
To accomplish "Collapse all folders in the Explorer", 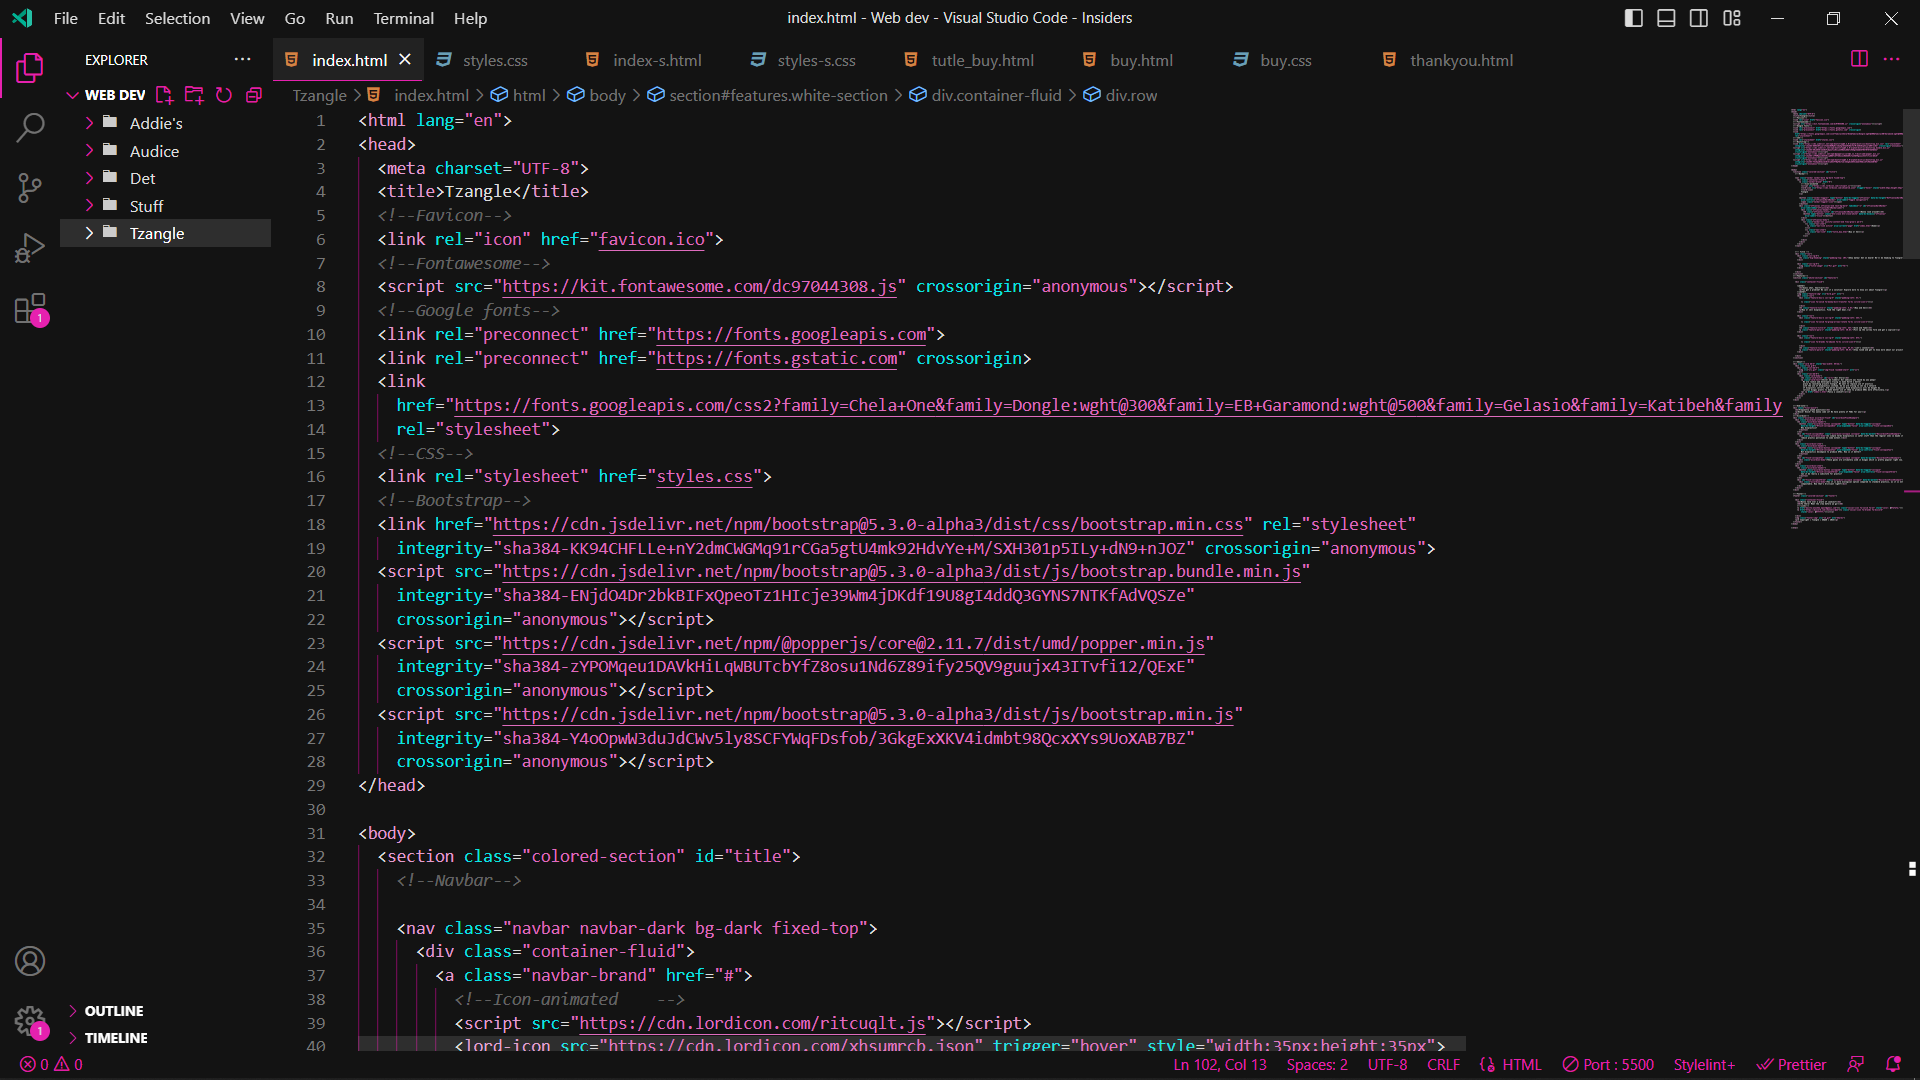I will [254, 95].
